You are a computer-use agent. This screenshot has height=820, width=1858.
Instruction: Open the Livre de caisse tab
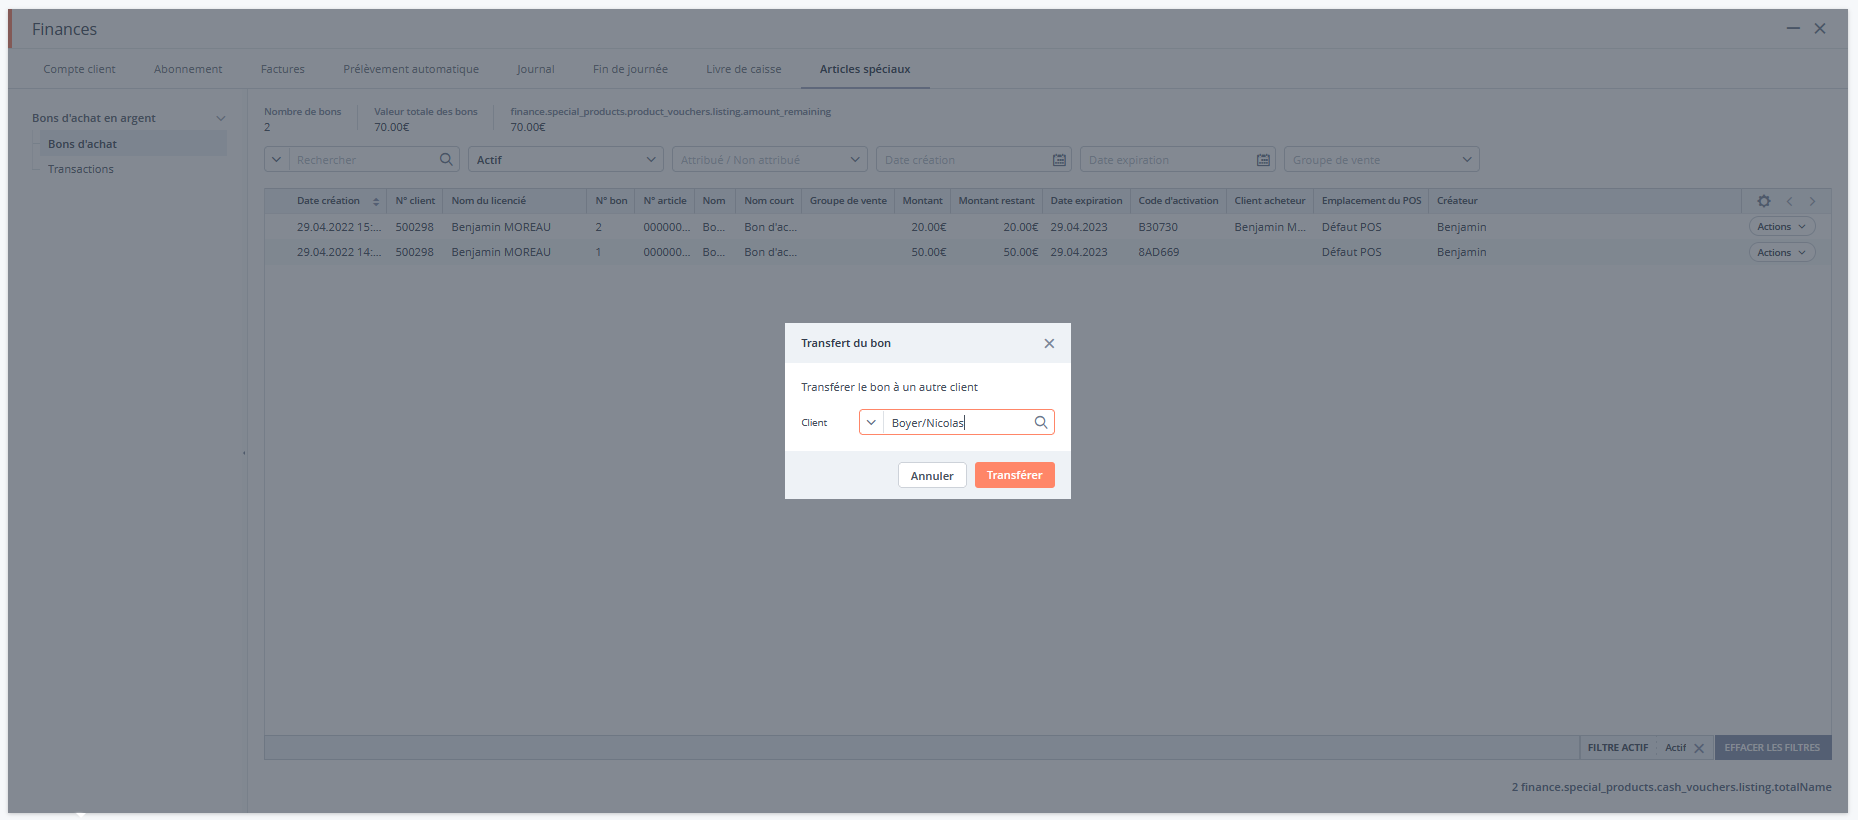point(744,69)
